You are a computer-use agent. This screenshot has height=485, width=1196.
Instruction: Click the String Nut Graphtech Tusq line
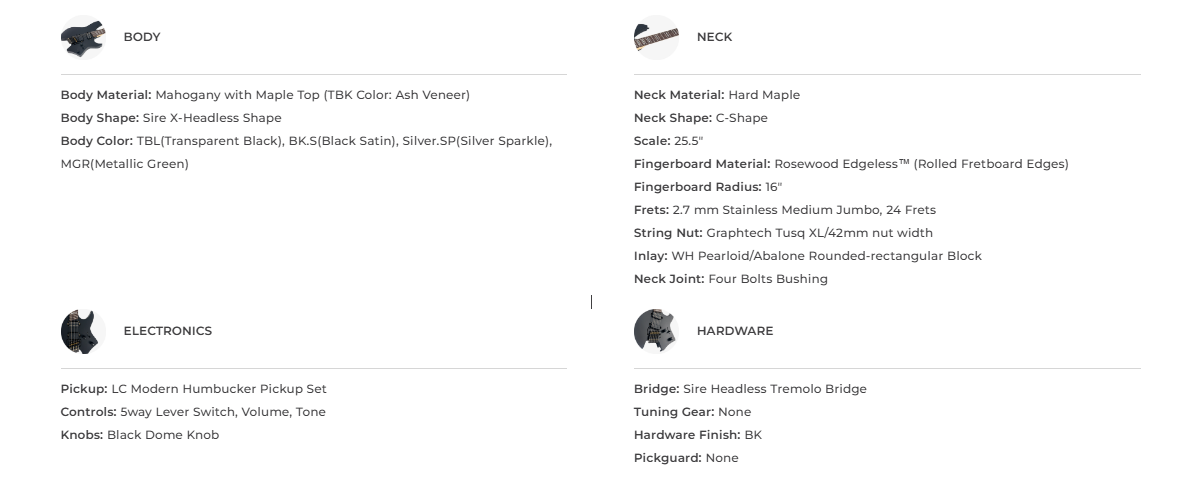783,233
